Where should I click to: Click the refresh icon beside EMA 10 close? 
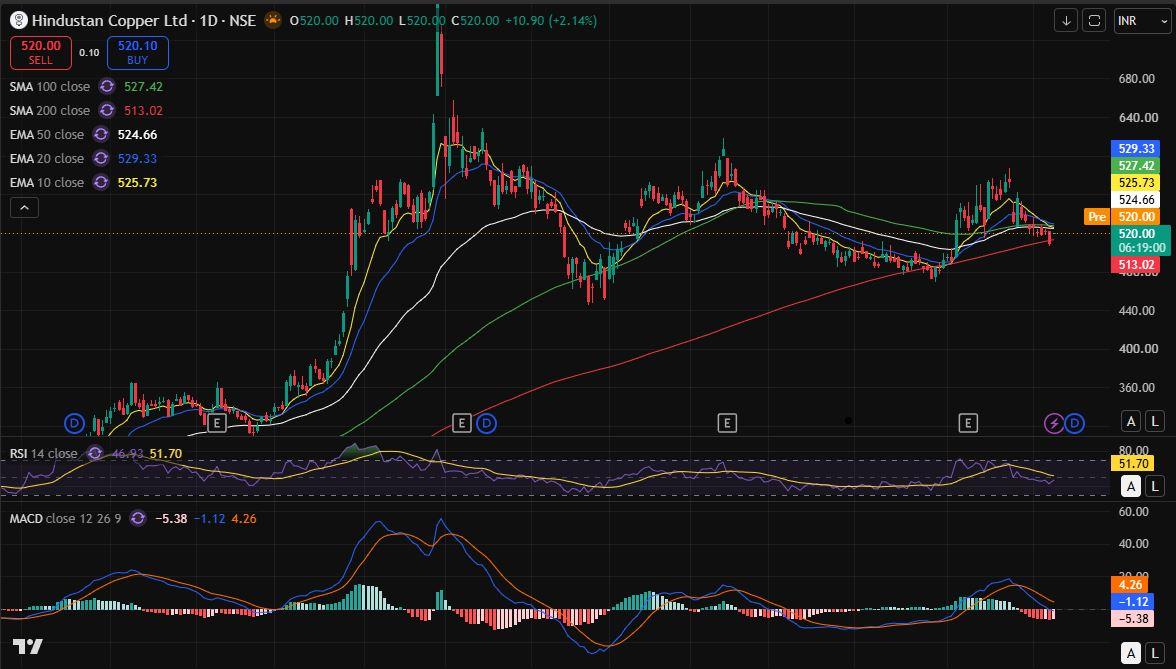tap(100, 182)
